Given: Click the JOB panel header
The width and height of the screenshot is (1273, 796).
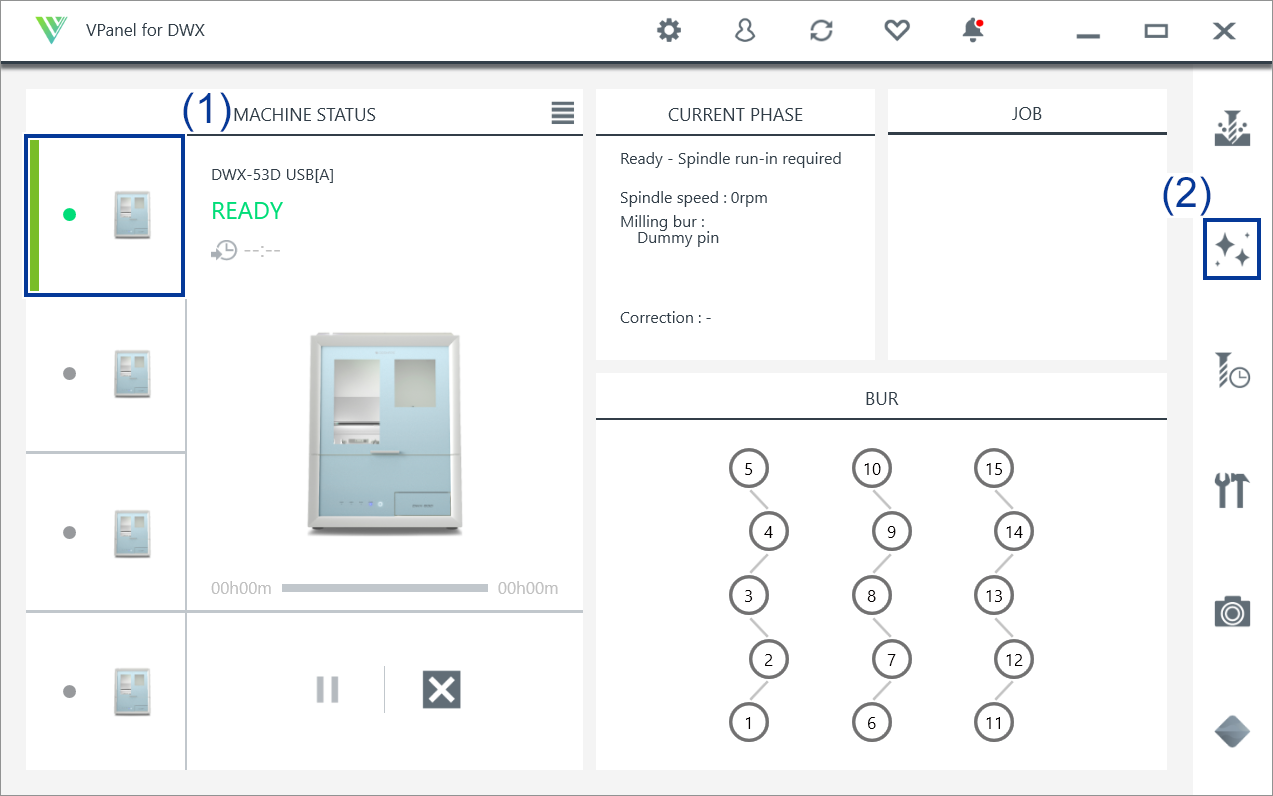Looking at the screenshot, I should pos(1027,114).
